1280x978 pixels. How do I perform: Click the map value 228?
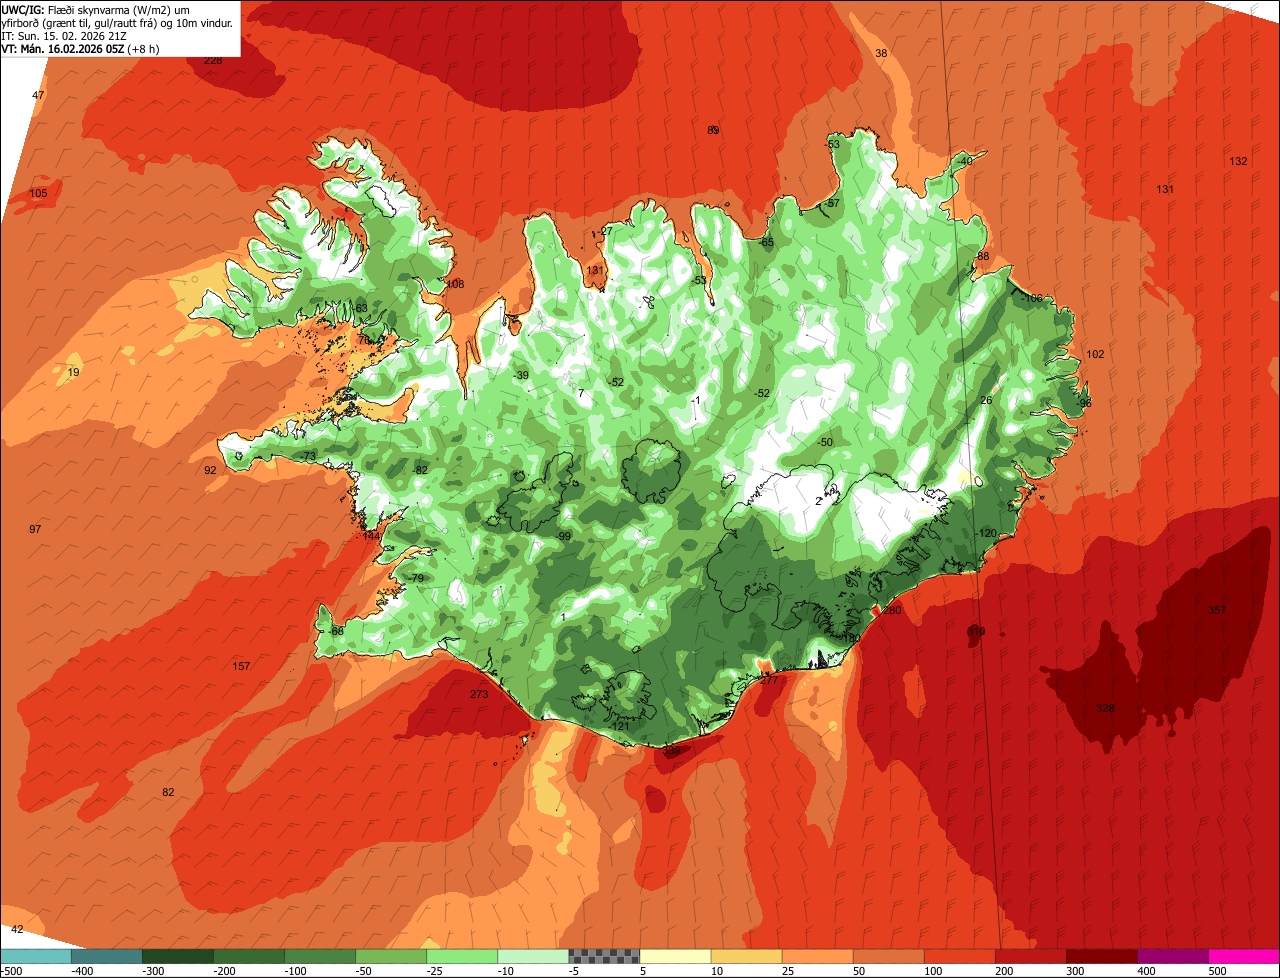[213, 60]
